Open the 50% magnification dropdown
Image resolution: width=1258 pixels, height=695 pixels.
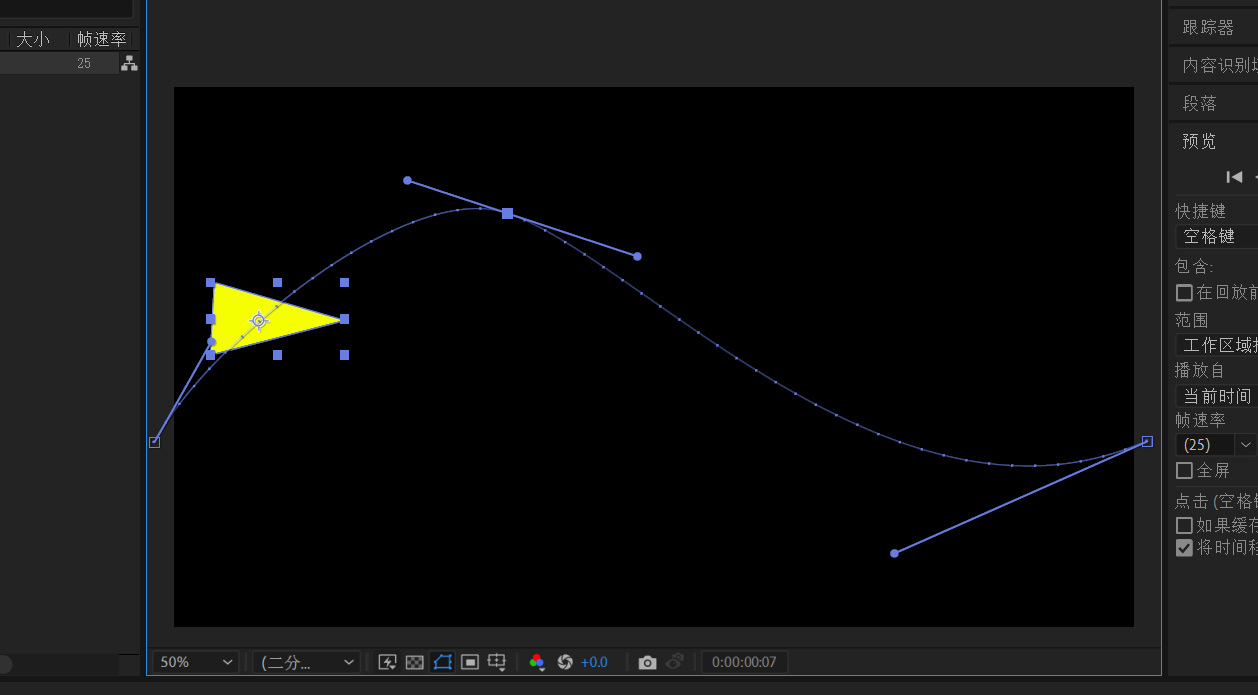coord(196,662)
